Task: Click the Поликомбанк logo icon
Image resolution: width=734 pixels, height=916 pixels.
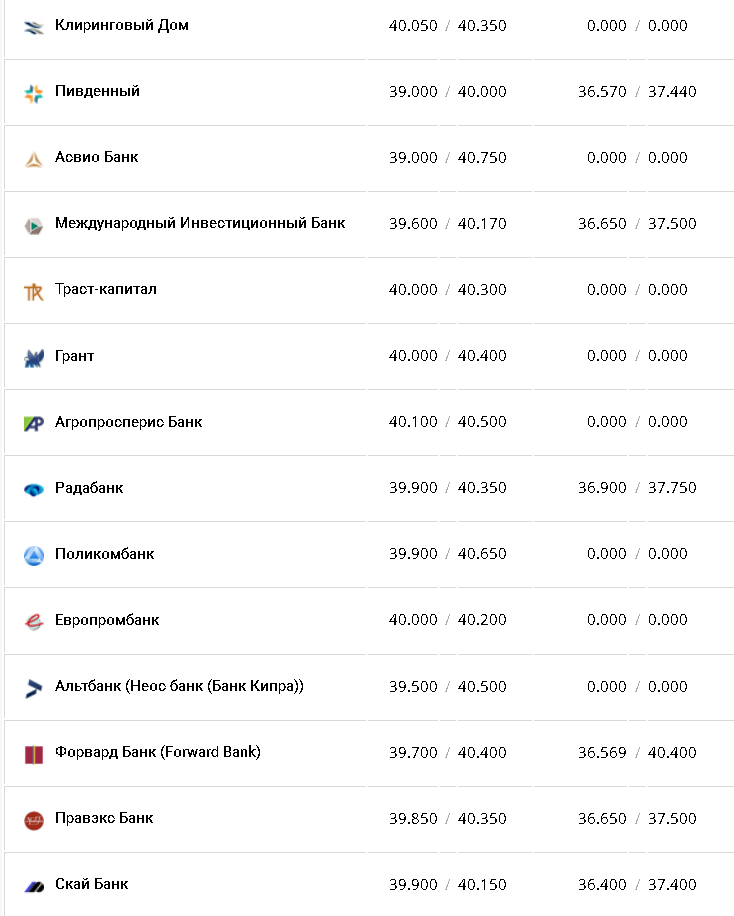Action: click(34, 555)
